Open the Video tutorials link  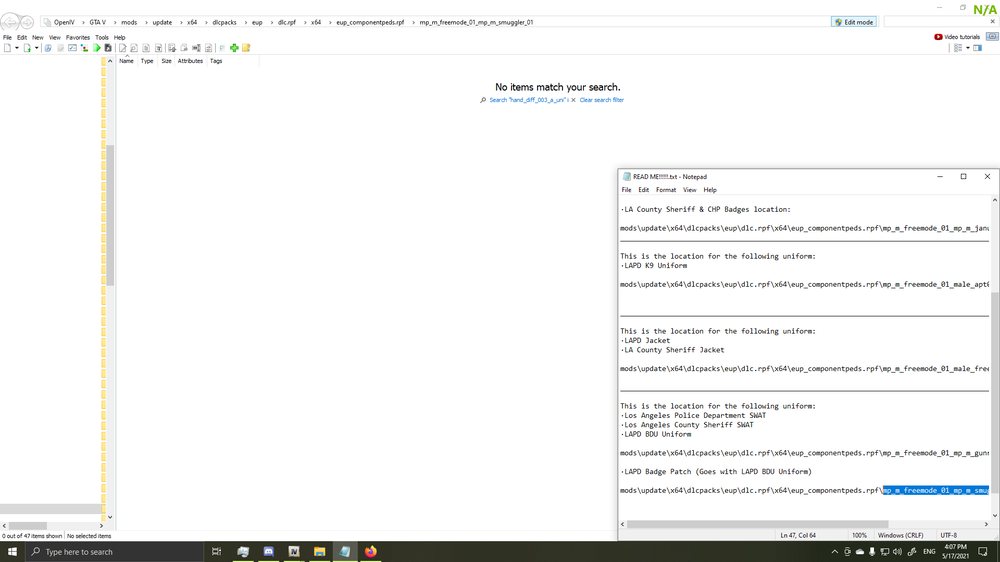[957, 37]
